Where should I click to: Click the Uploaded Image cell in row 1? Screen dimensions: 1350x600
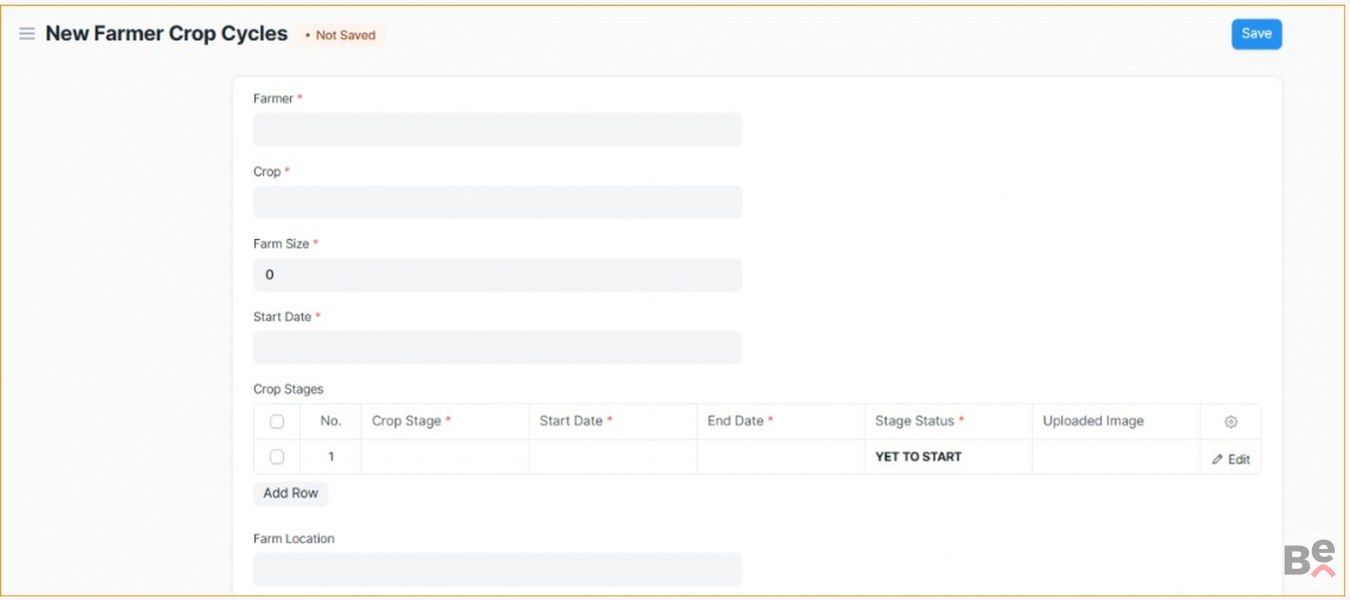[x=1115, y=457]
